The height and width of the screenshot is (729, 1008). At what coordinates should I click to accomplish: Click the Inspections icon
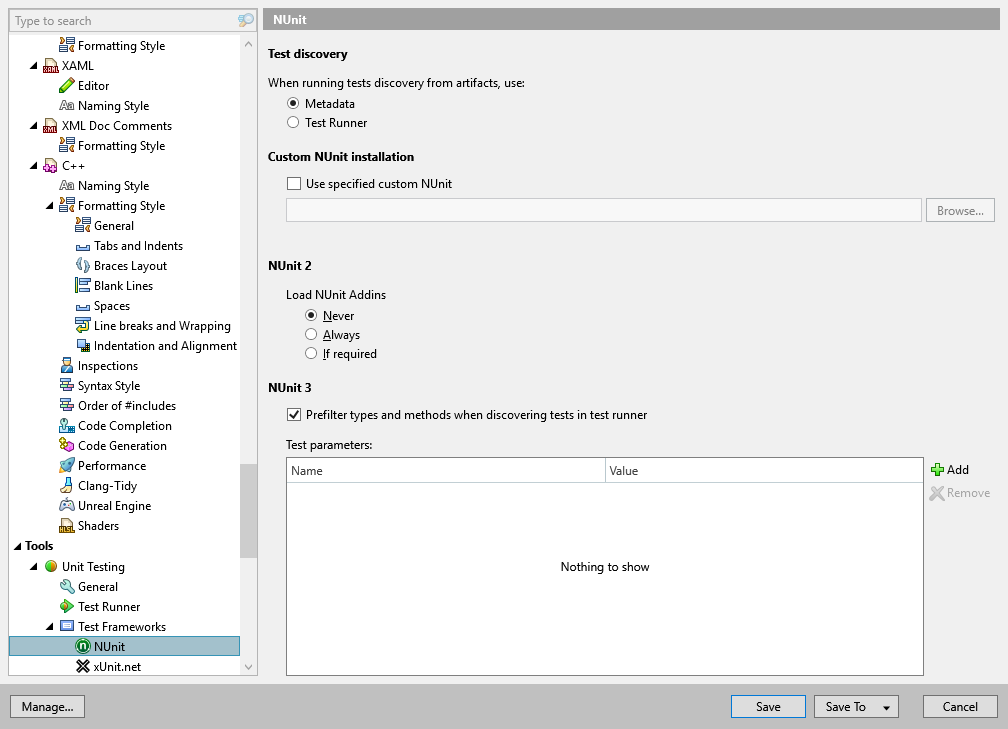click(66, 366)
